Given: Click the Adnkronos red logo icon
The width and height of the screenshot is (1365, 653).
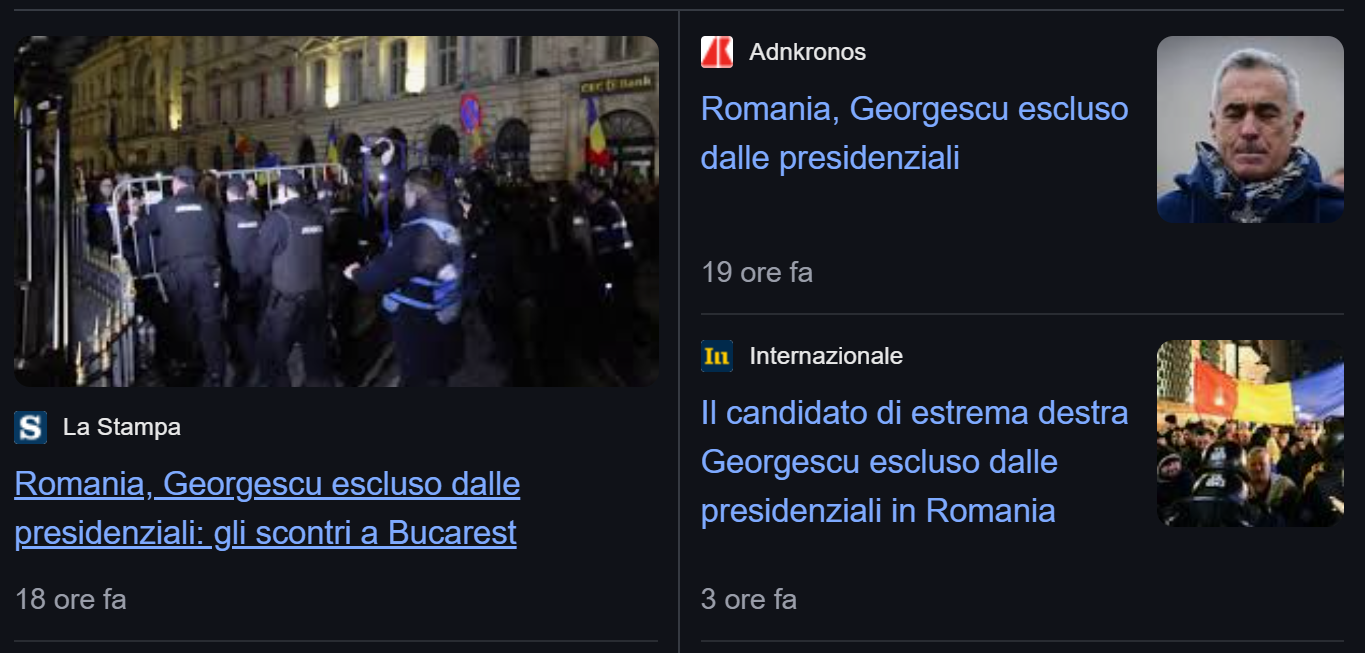Looking at the screenshot, I should pos(716,52).
